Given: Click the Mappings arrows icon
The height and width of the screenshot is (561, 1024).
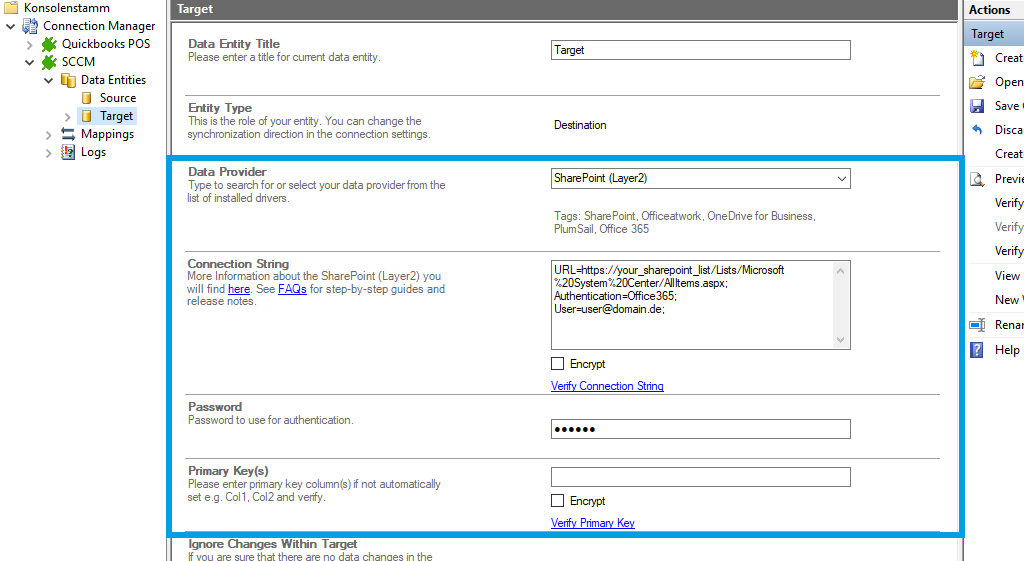Looking at the screenshot, I should (x=68, y=134).
